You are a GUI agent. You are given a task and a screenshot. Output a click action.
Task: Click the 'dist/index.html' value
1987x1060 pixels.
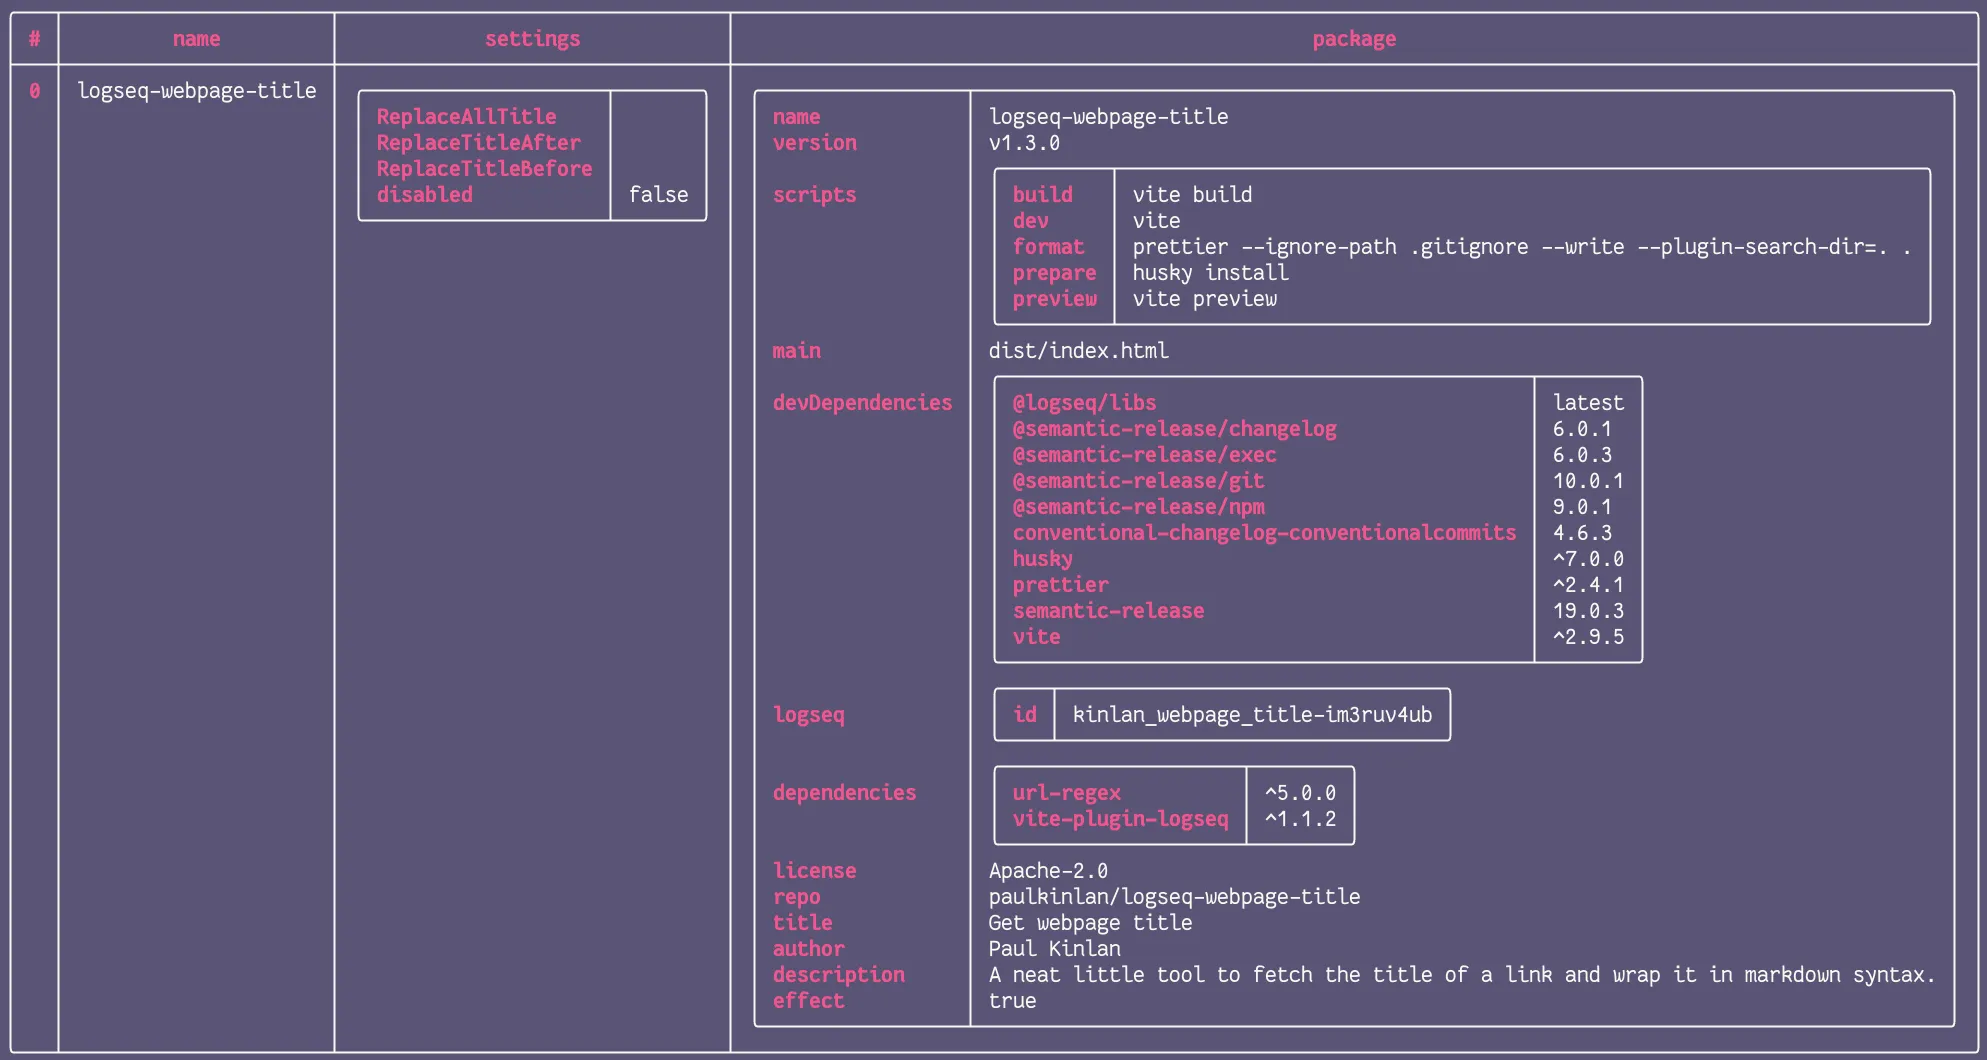point(1078,351)
